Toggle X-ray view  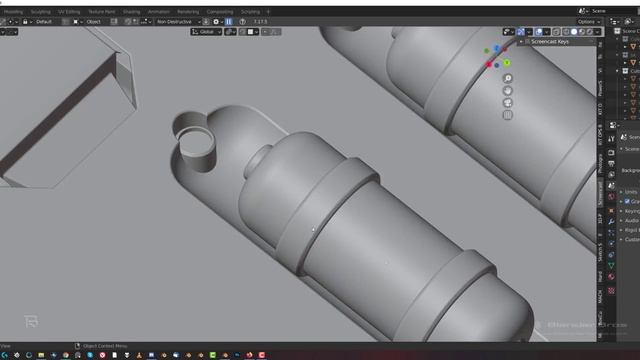556,32
